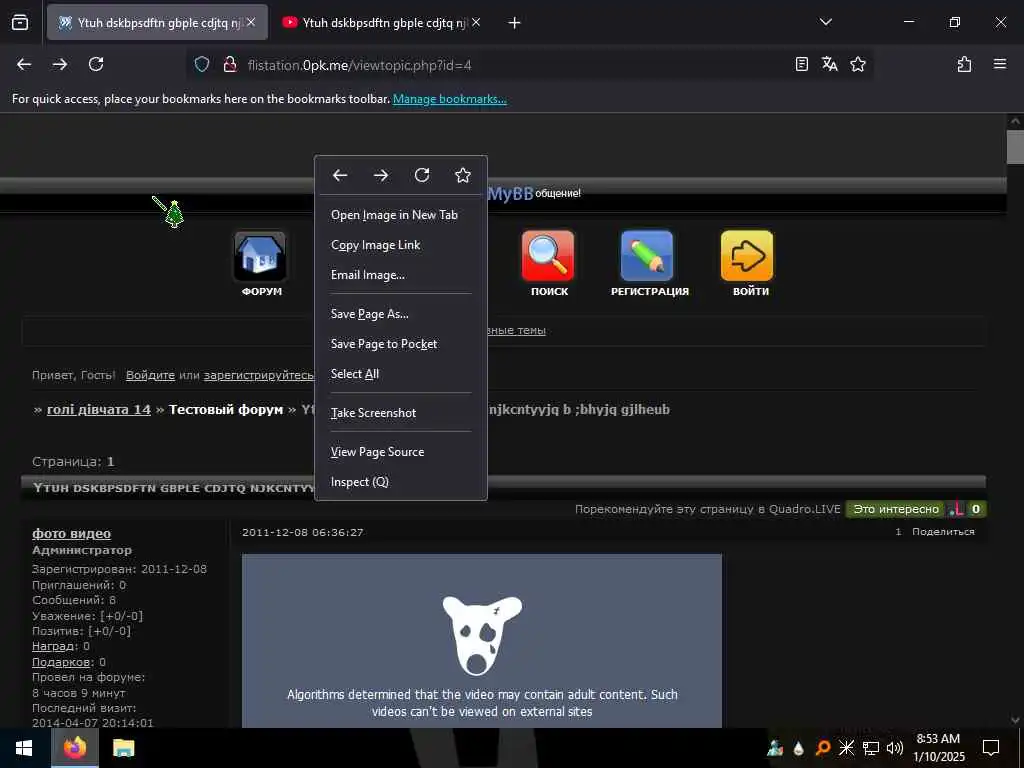Open the Extensions puzzle icon
The image size is (1024, 768).
[964, 64]
